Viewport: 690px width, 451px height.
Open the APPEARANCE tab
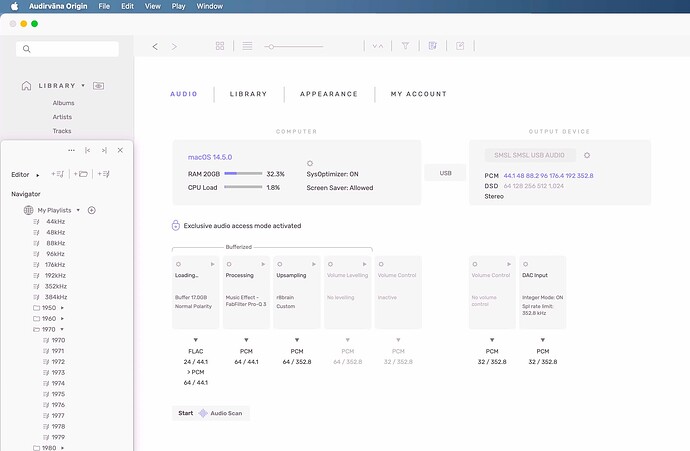[329, 94]
